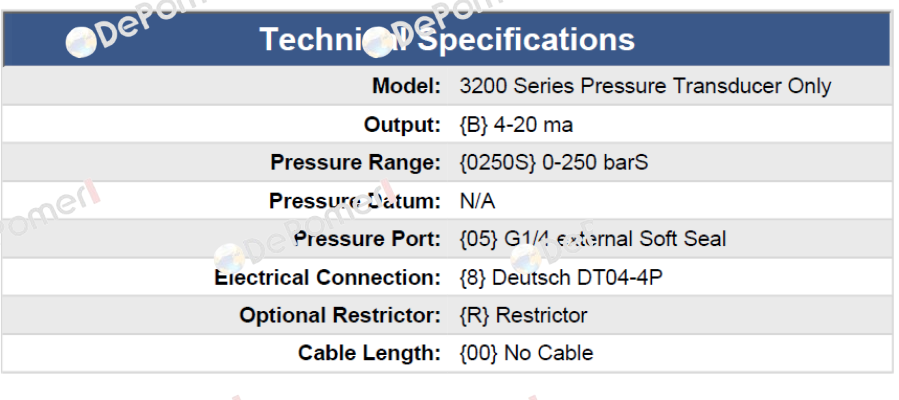Viewport: 899px width, 400px height.
Task: Click the {8} Deutsch DT04-4P value
Action: pyautogui.click(x=561, y=277)
